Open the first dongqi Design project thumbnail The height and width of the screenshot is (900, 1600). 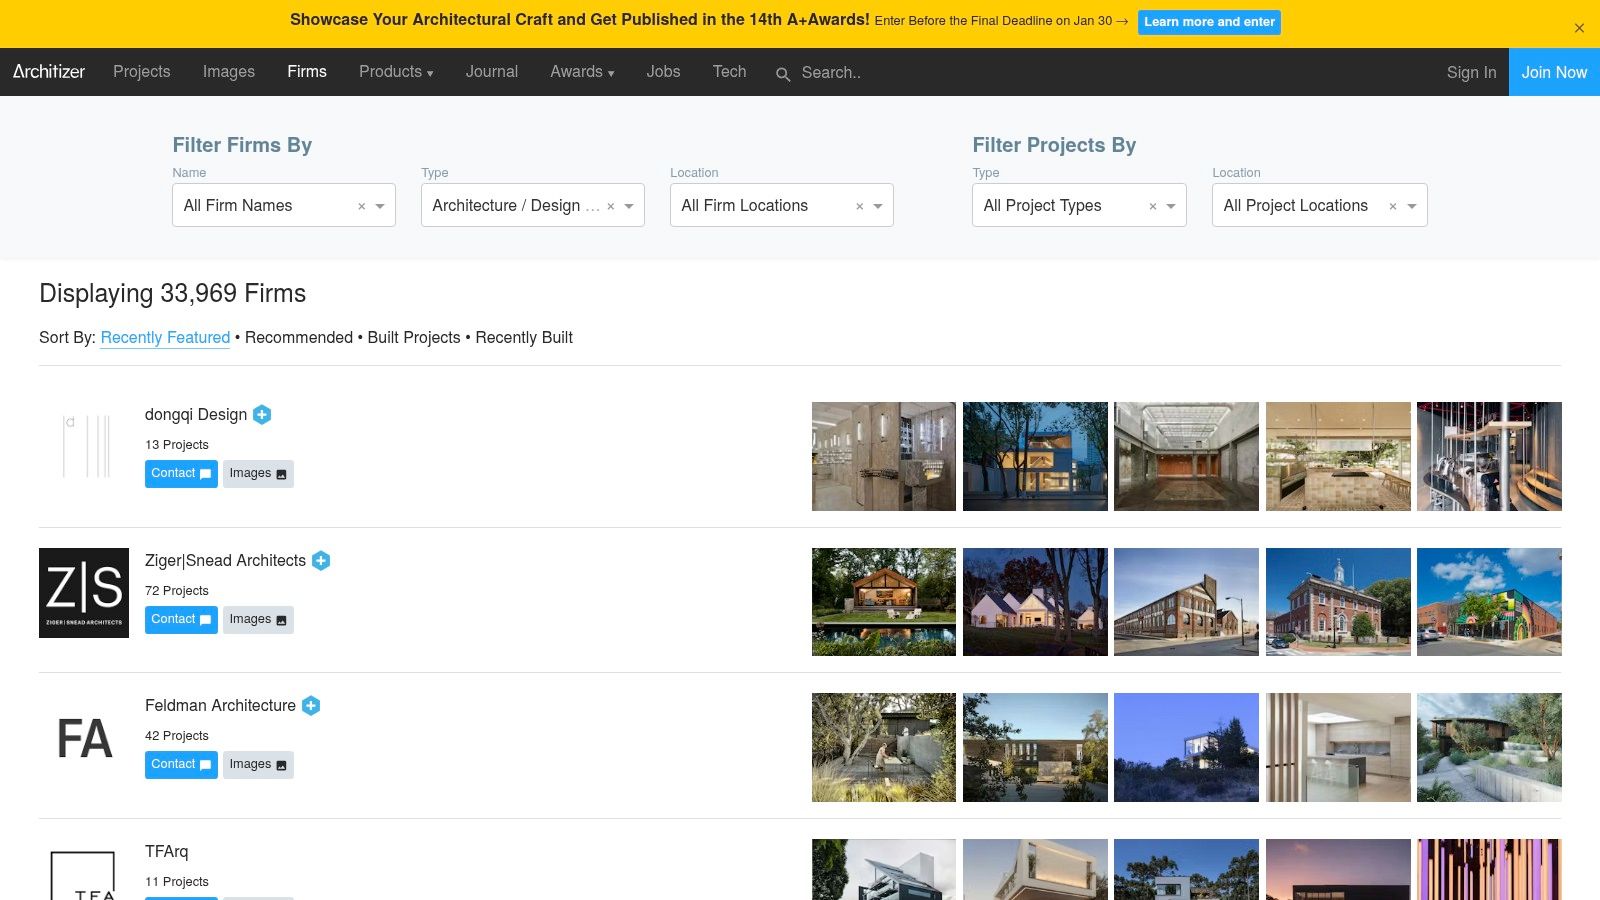[x=883, y=456]
